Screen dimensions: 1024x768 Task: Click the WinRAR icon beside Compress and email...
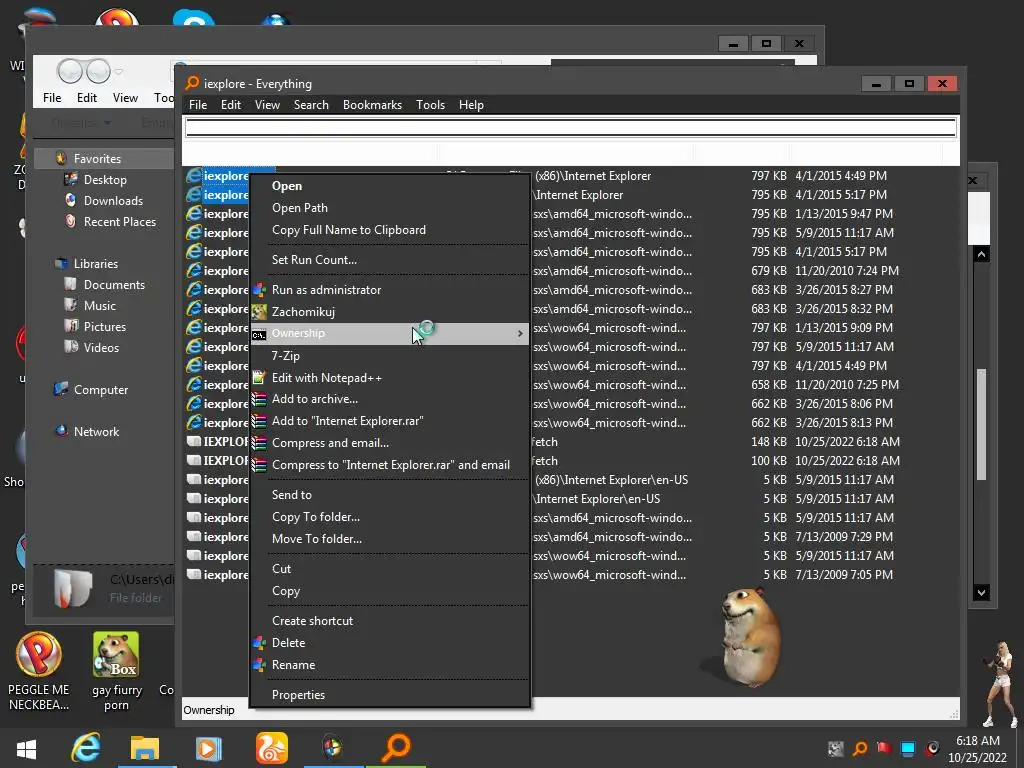pyautogui.click(x=259, y=443)
